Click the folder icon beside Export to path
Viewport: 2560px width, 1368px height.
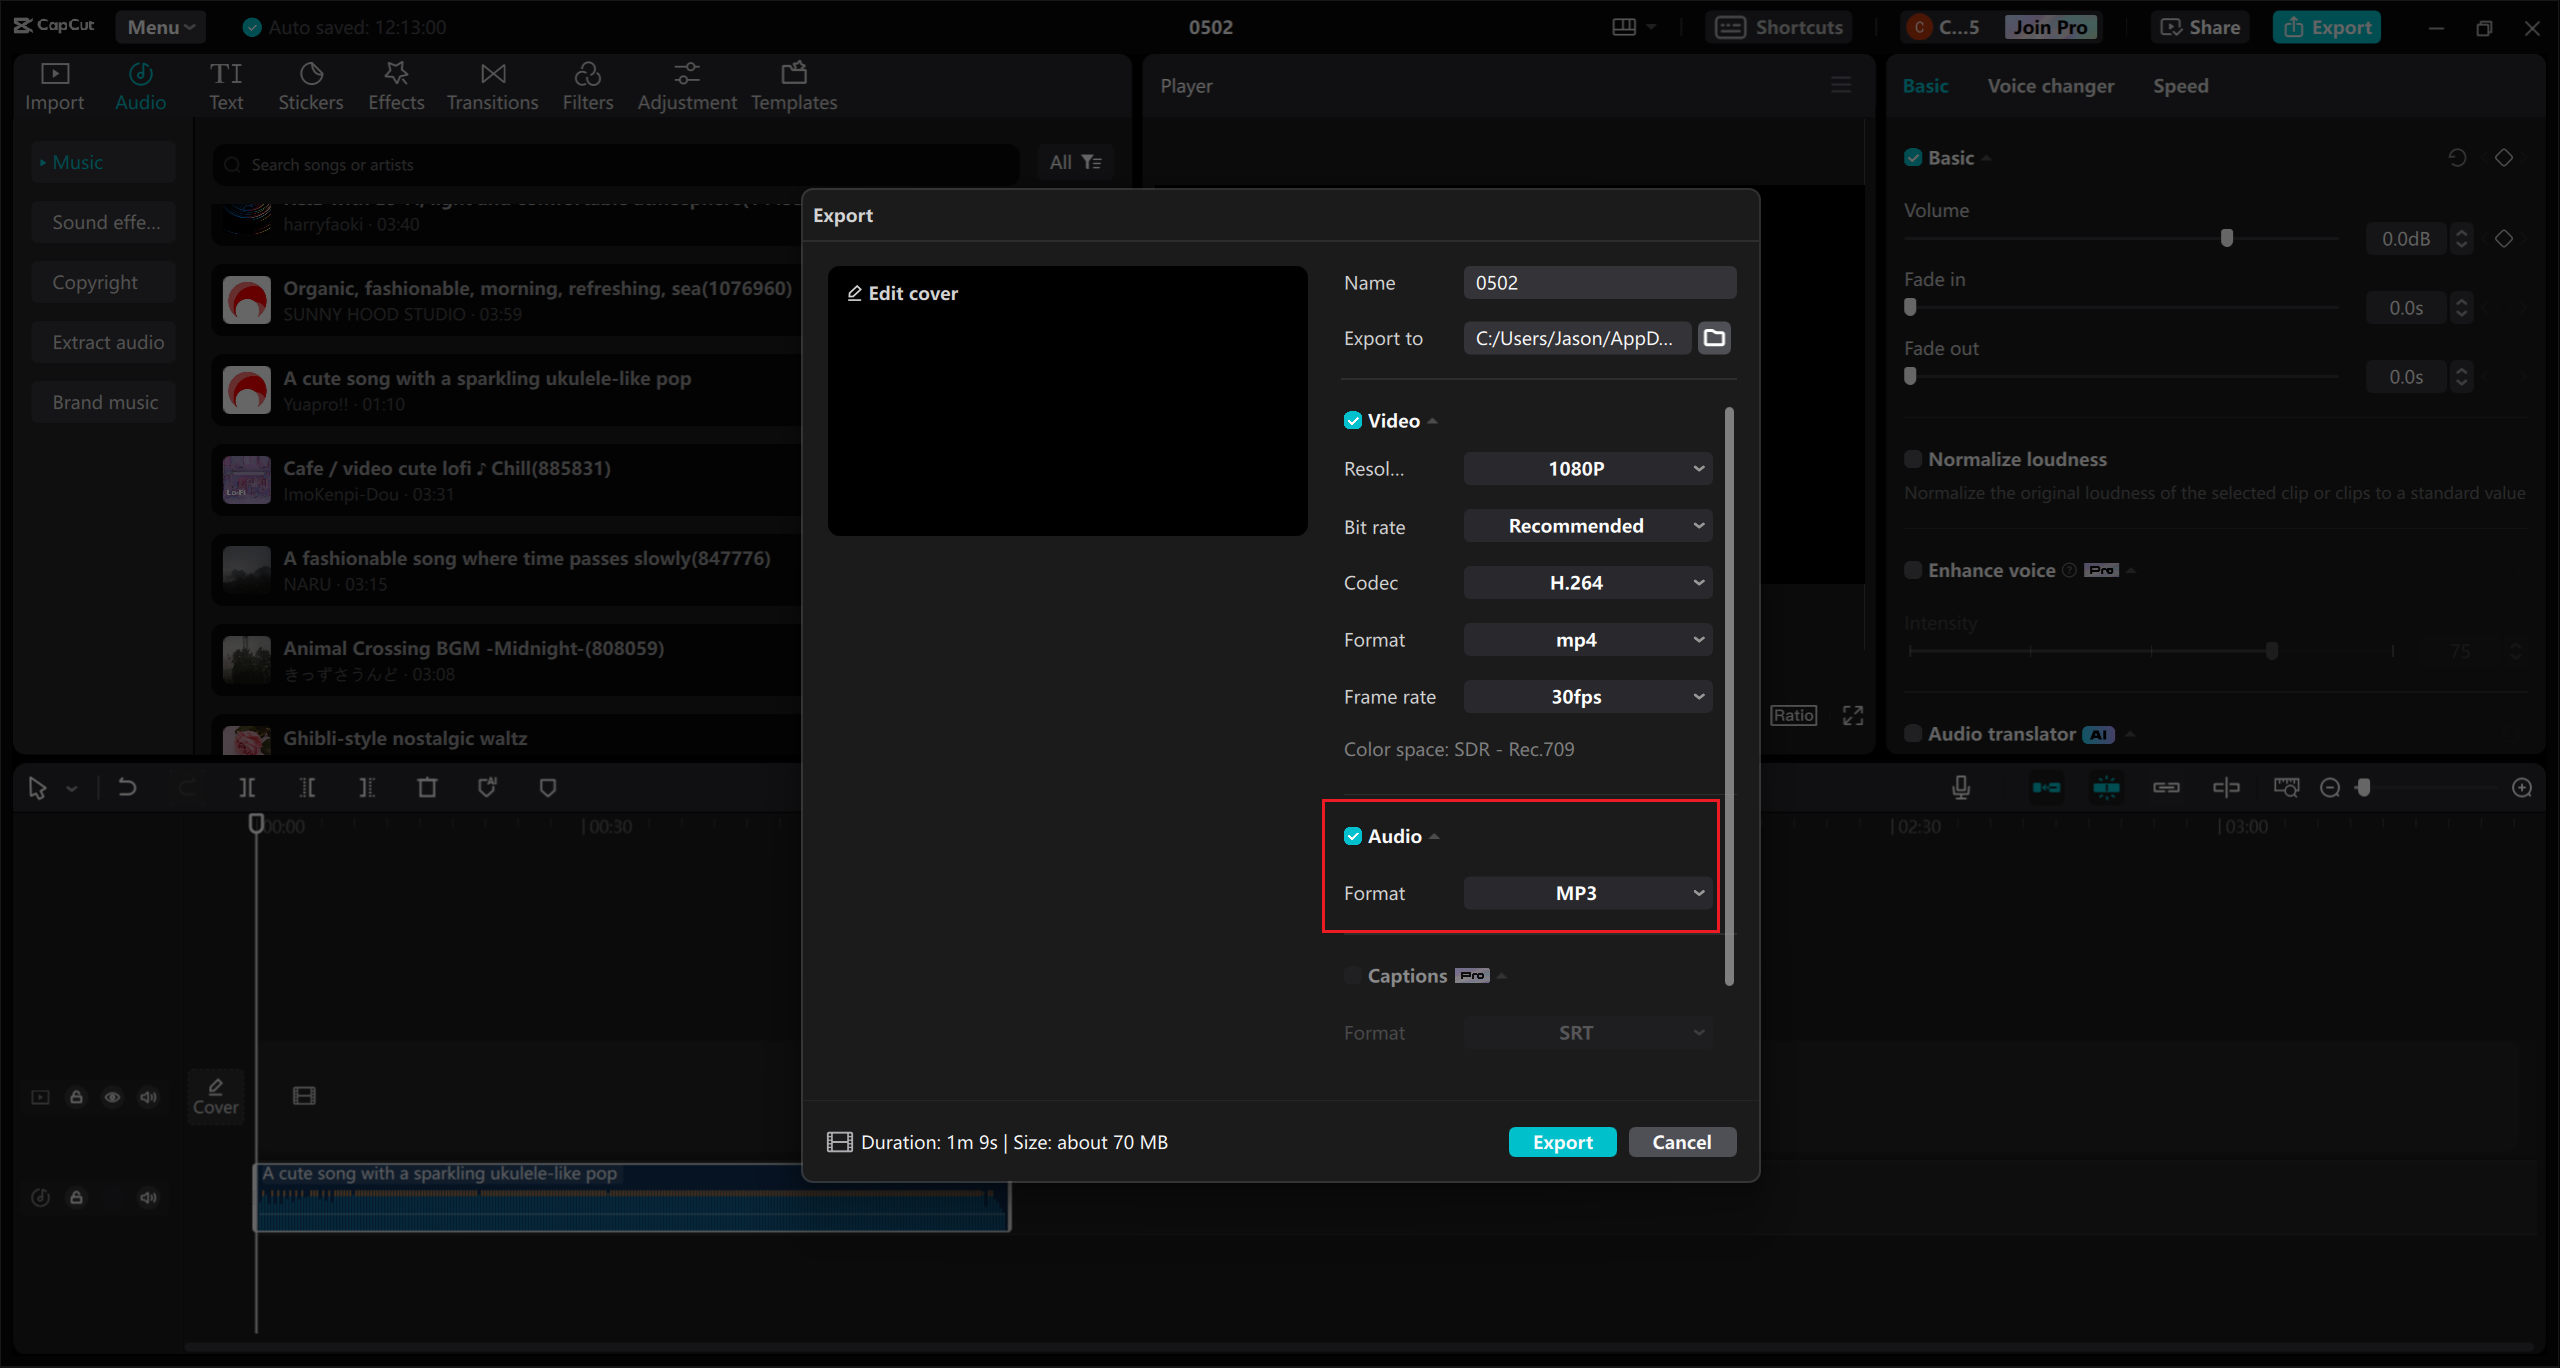[1714, 338]
